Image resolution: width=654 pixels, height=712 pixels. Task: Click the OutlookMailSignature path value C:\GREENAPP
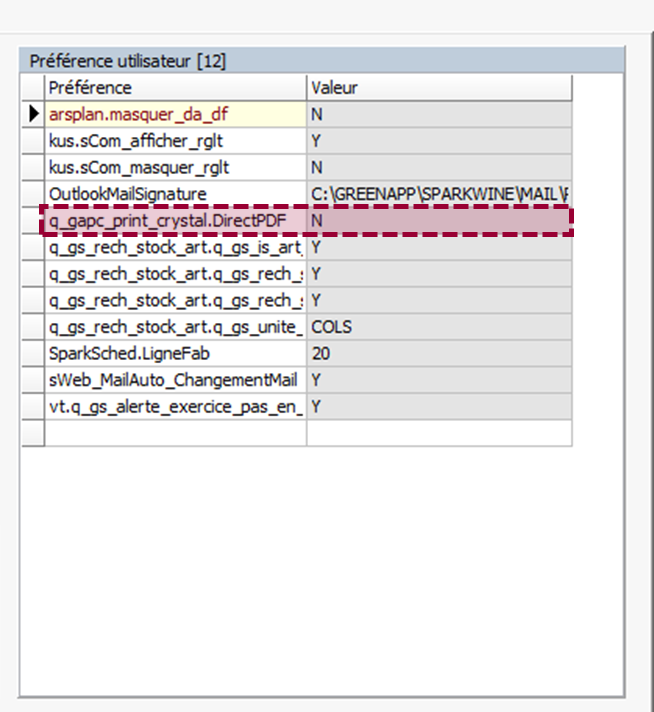click(438, 193)
